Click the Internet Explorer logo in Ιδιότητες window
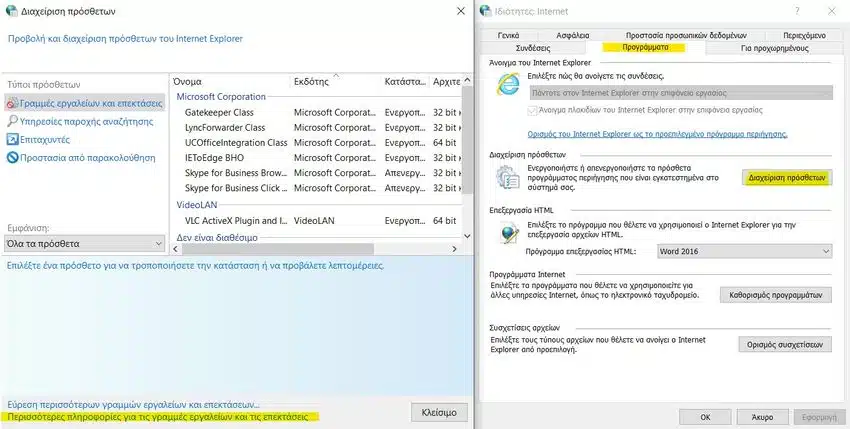Screen dimensions: 850x429 pos(508,85)
